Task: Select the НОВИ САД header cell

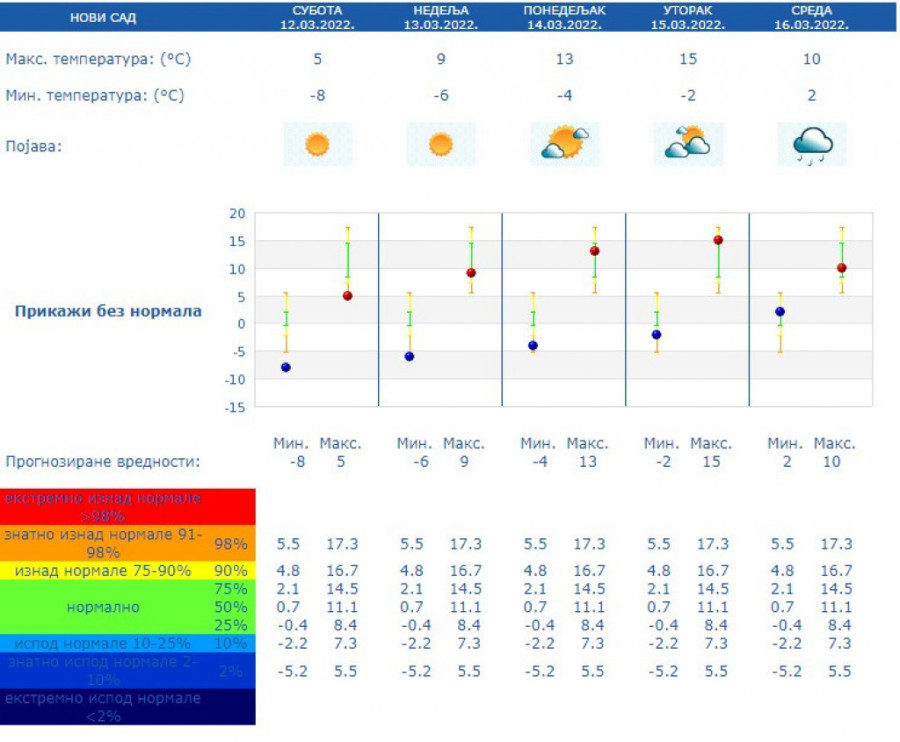Action: 104,18
